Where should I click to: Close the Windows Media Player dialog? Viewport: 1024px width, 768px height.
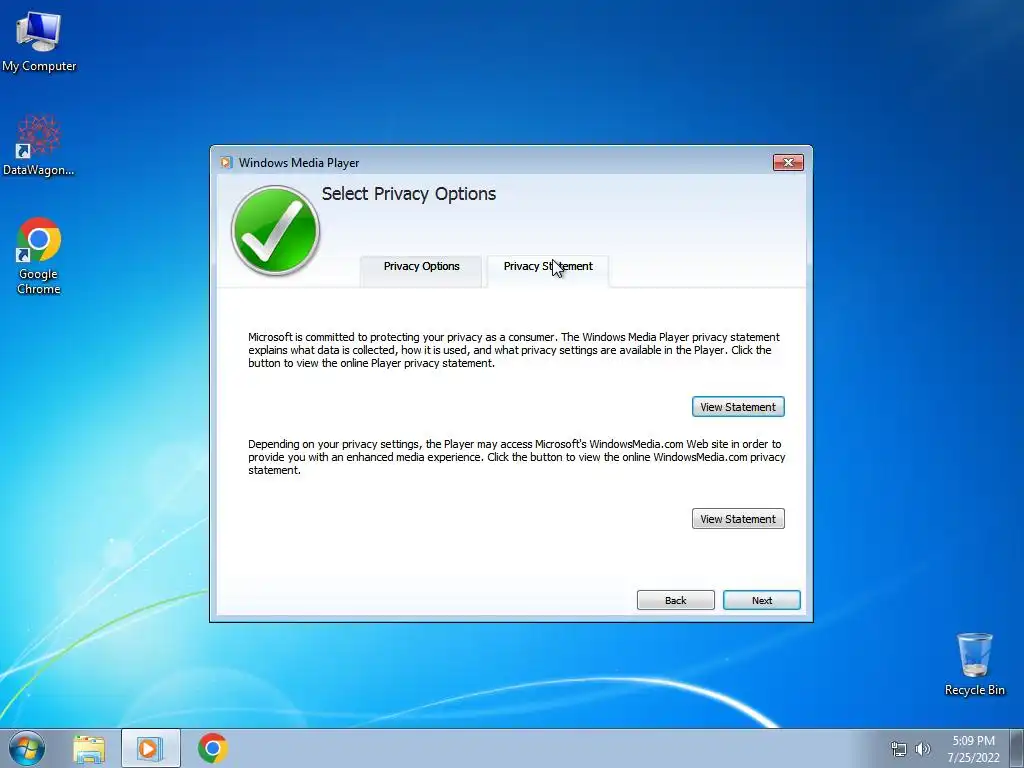[x=788, y=163]
